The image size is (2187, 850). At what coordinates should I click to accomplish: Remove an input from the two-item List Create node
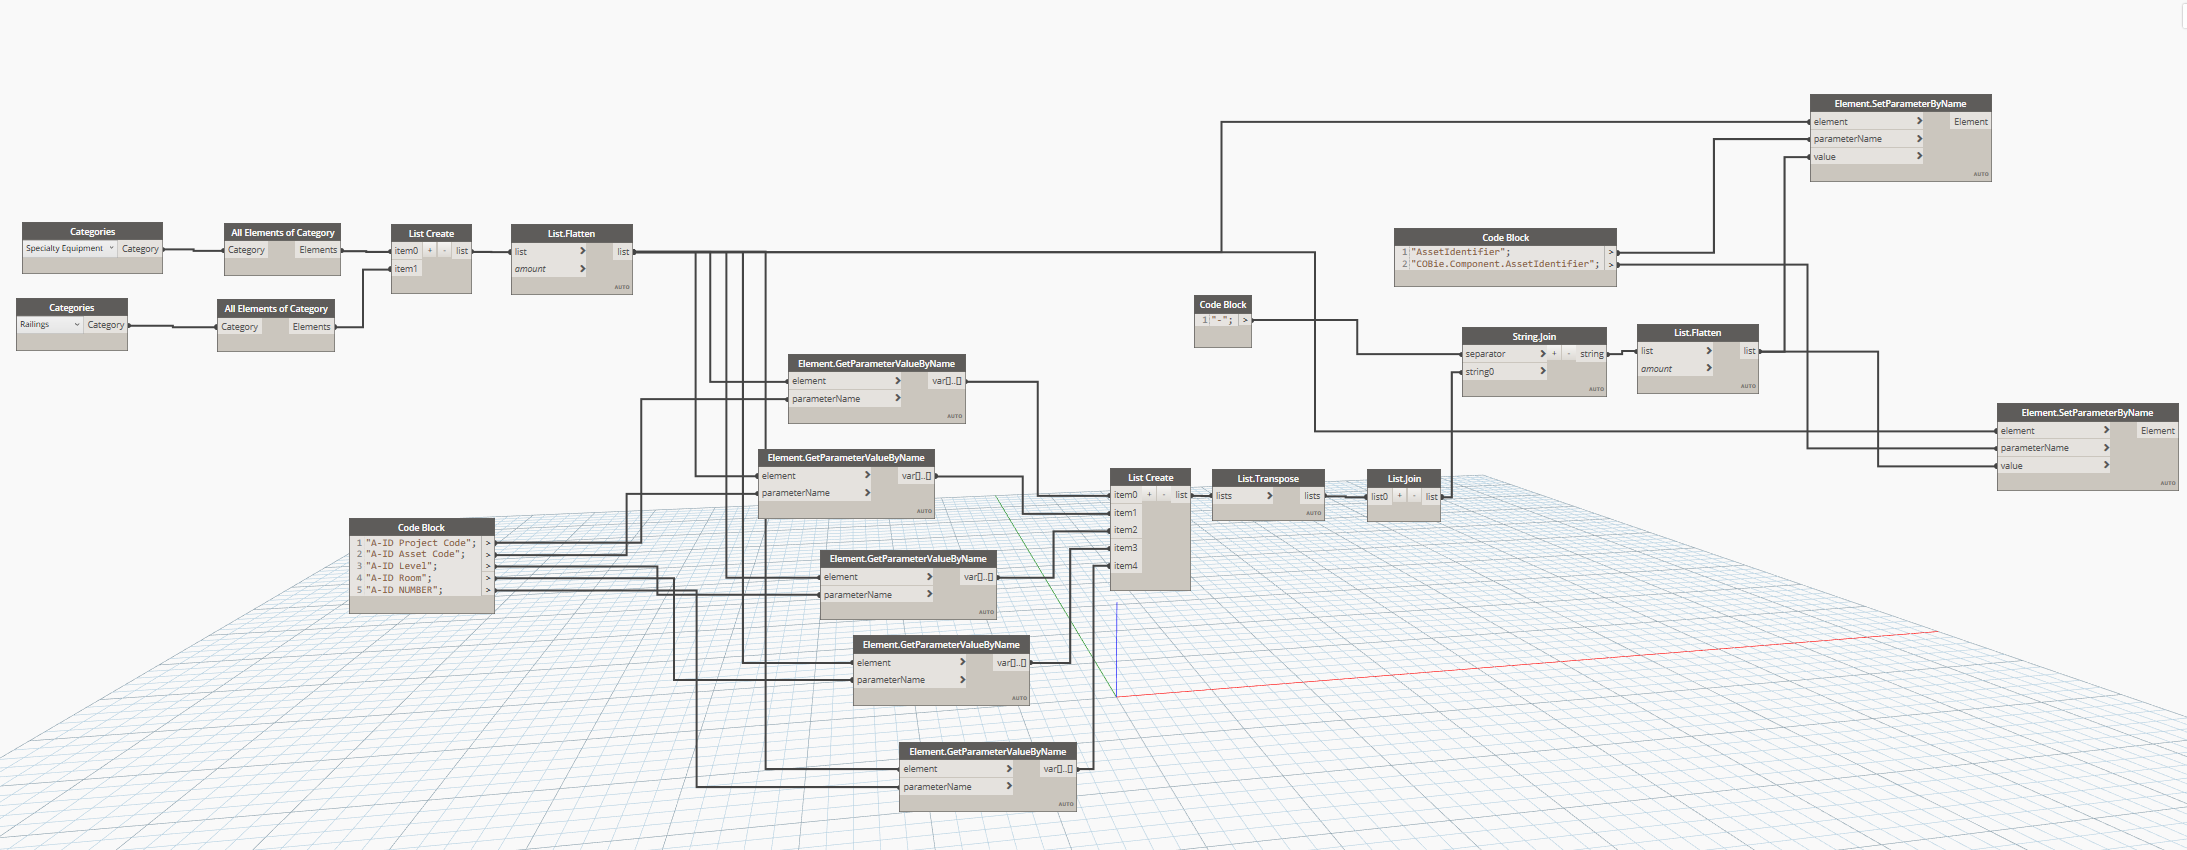pyautogui.click(x=445, y=251)
